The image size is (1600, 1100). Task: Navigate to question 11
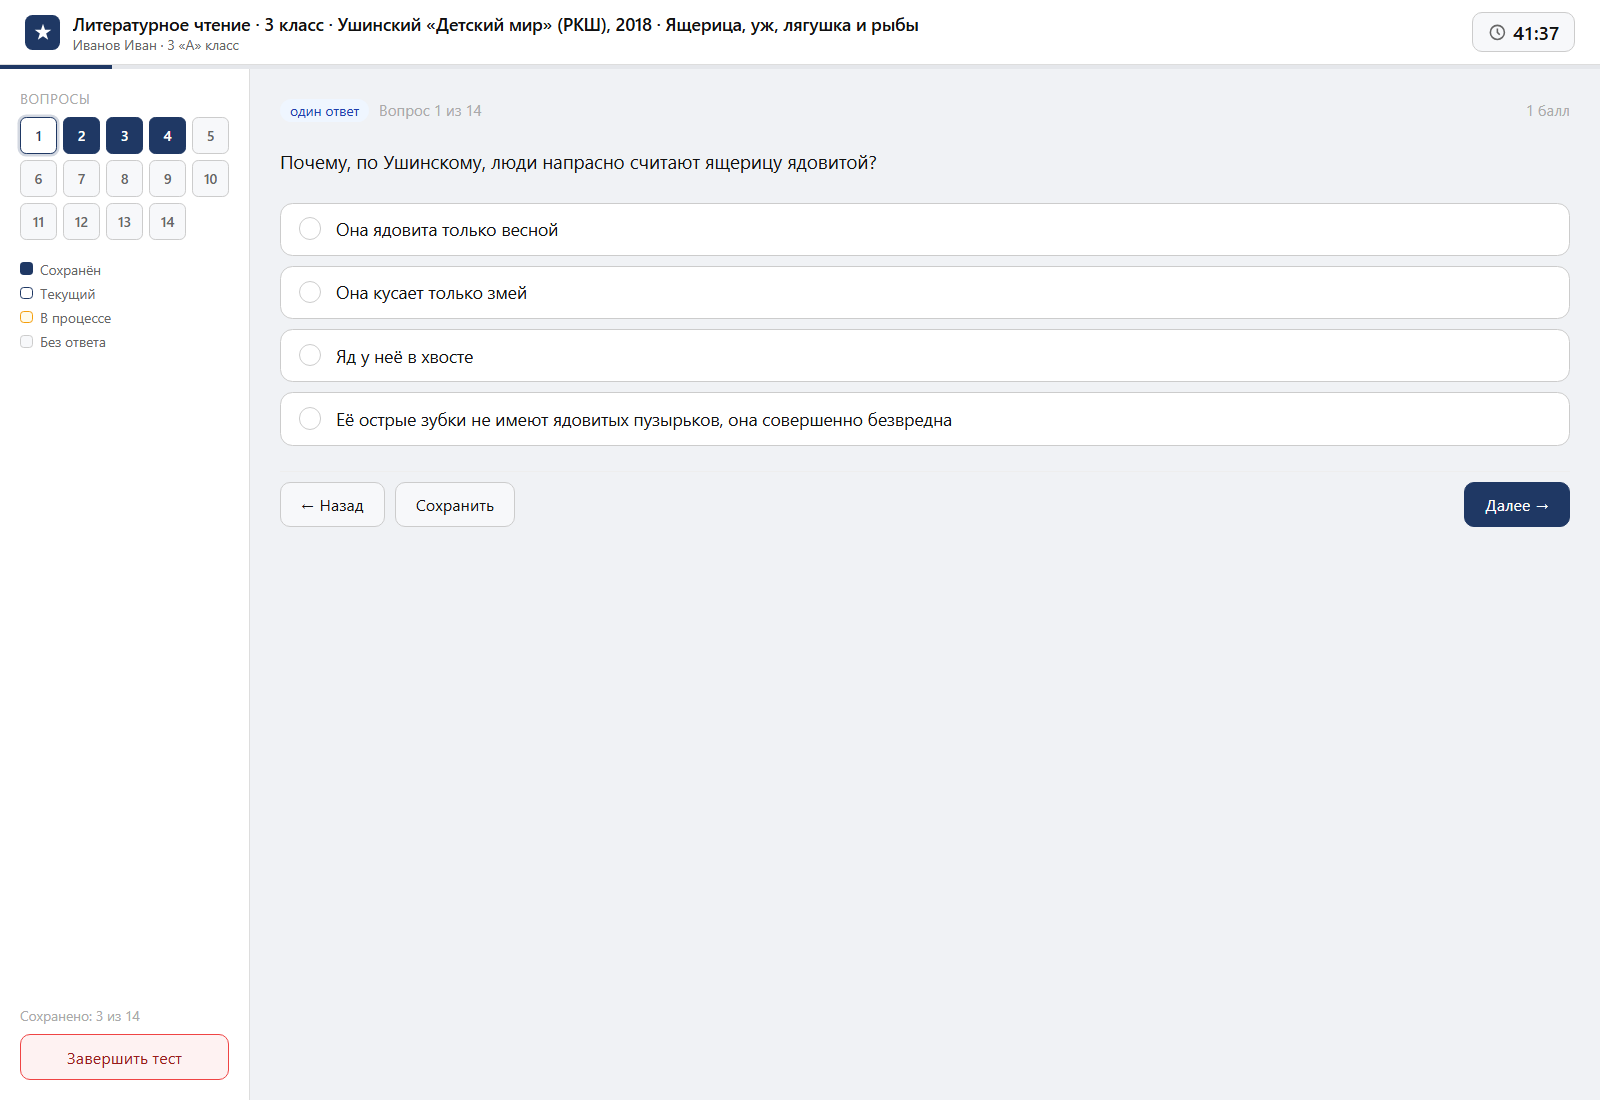[x=38, y=222]
